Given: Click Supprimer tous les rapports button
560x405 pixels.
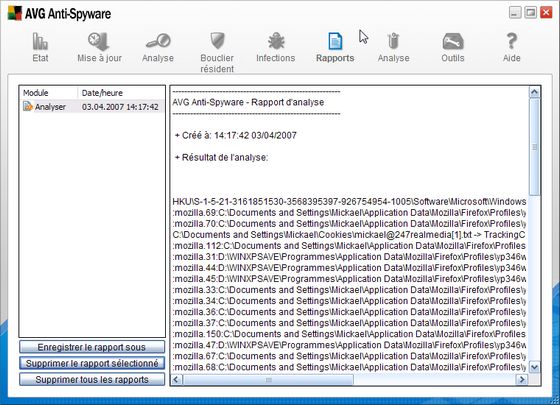Looking at the screenshot, I should tap(92, 379).
